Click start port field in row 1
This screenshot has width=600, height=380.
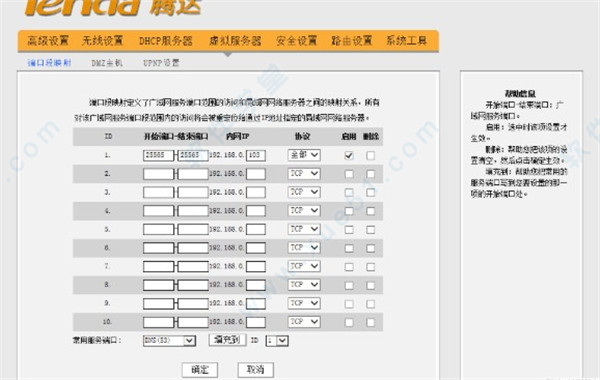click(158, 155)
